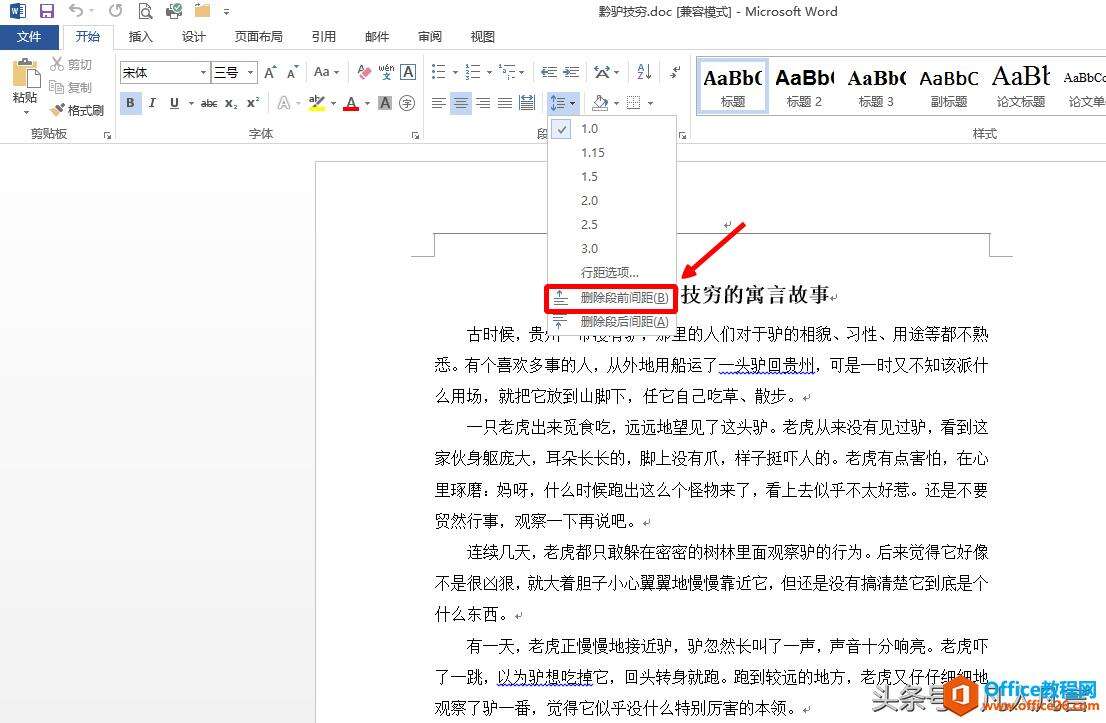1106x723 pixels.
Task: Cut selection with 剪切 scissors
Action: pos(71,64)
